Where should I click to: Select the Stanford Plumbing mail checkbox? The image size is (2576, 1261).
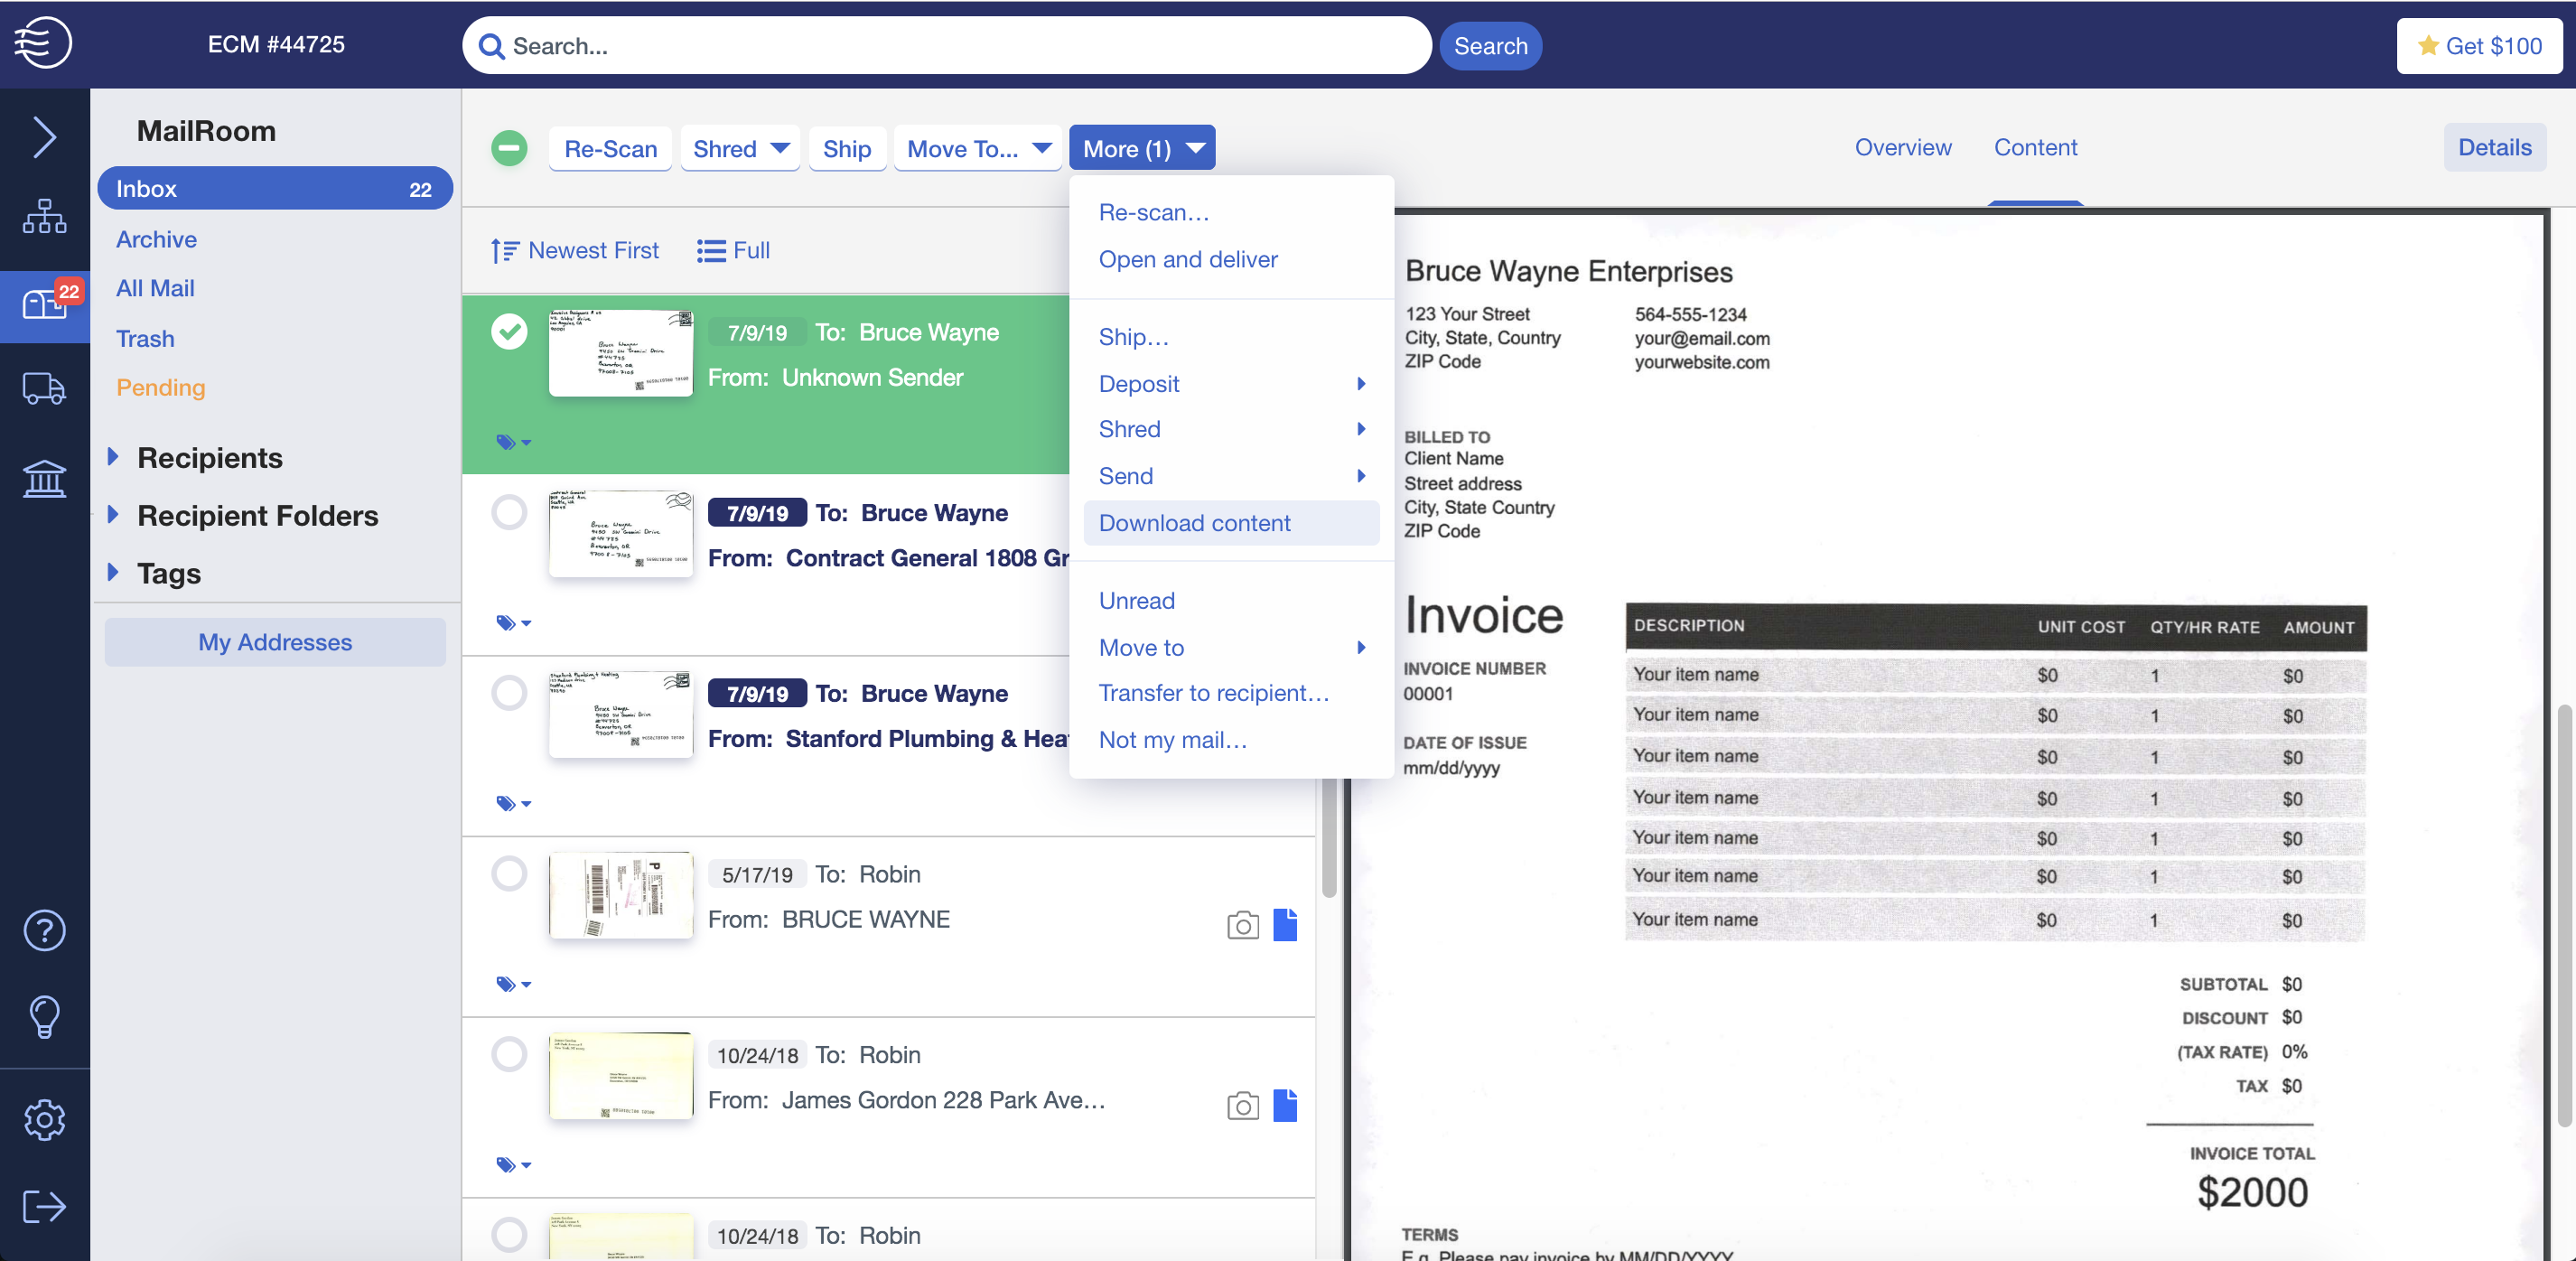(x=509, y=693)
